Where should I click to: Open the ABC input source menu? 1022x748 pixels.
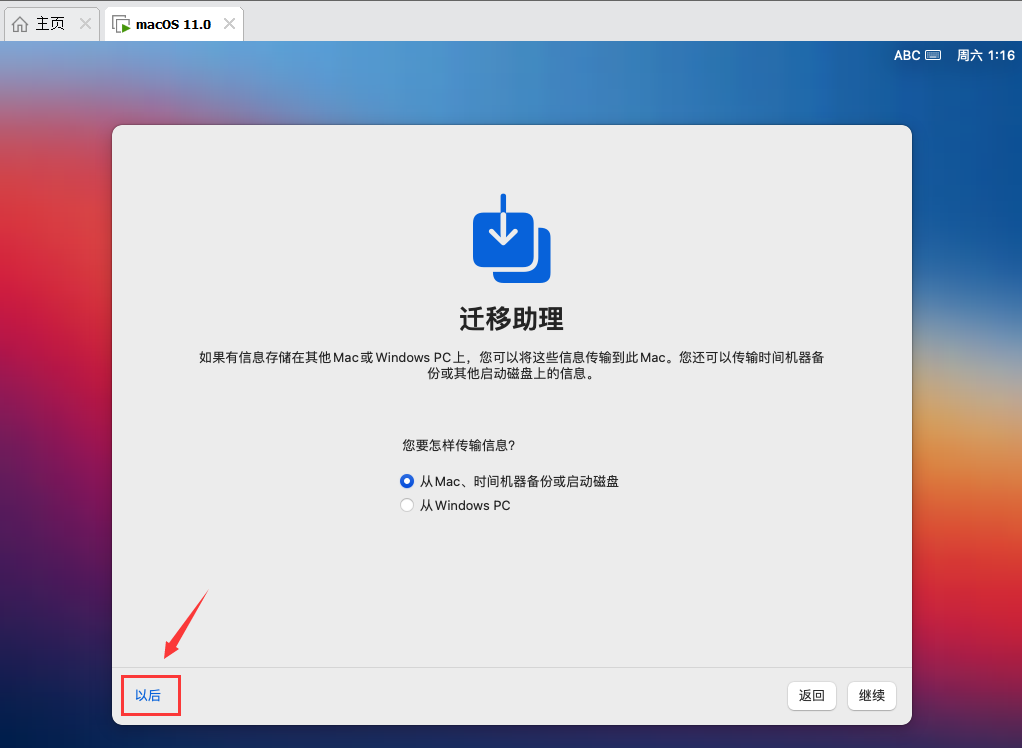tap(907, 55)
